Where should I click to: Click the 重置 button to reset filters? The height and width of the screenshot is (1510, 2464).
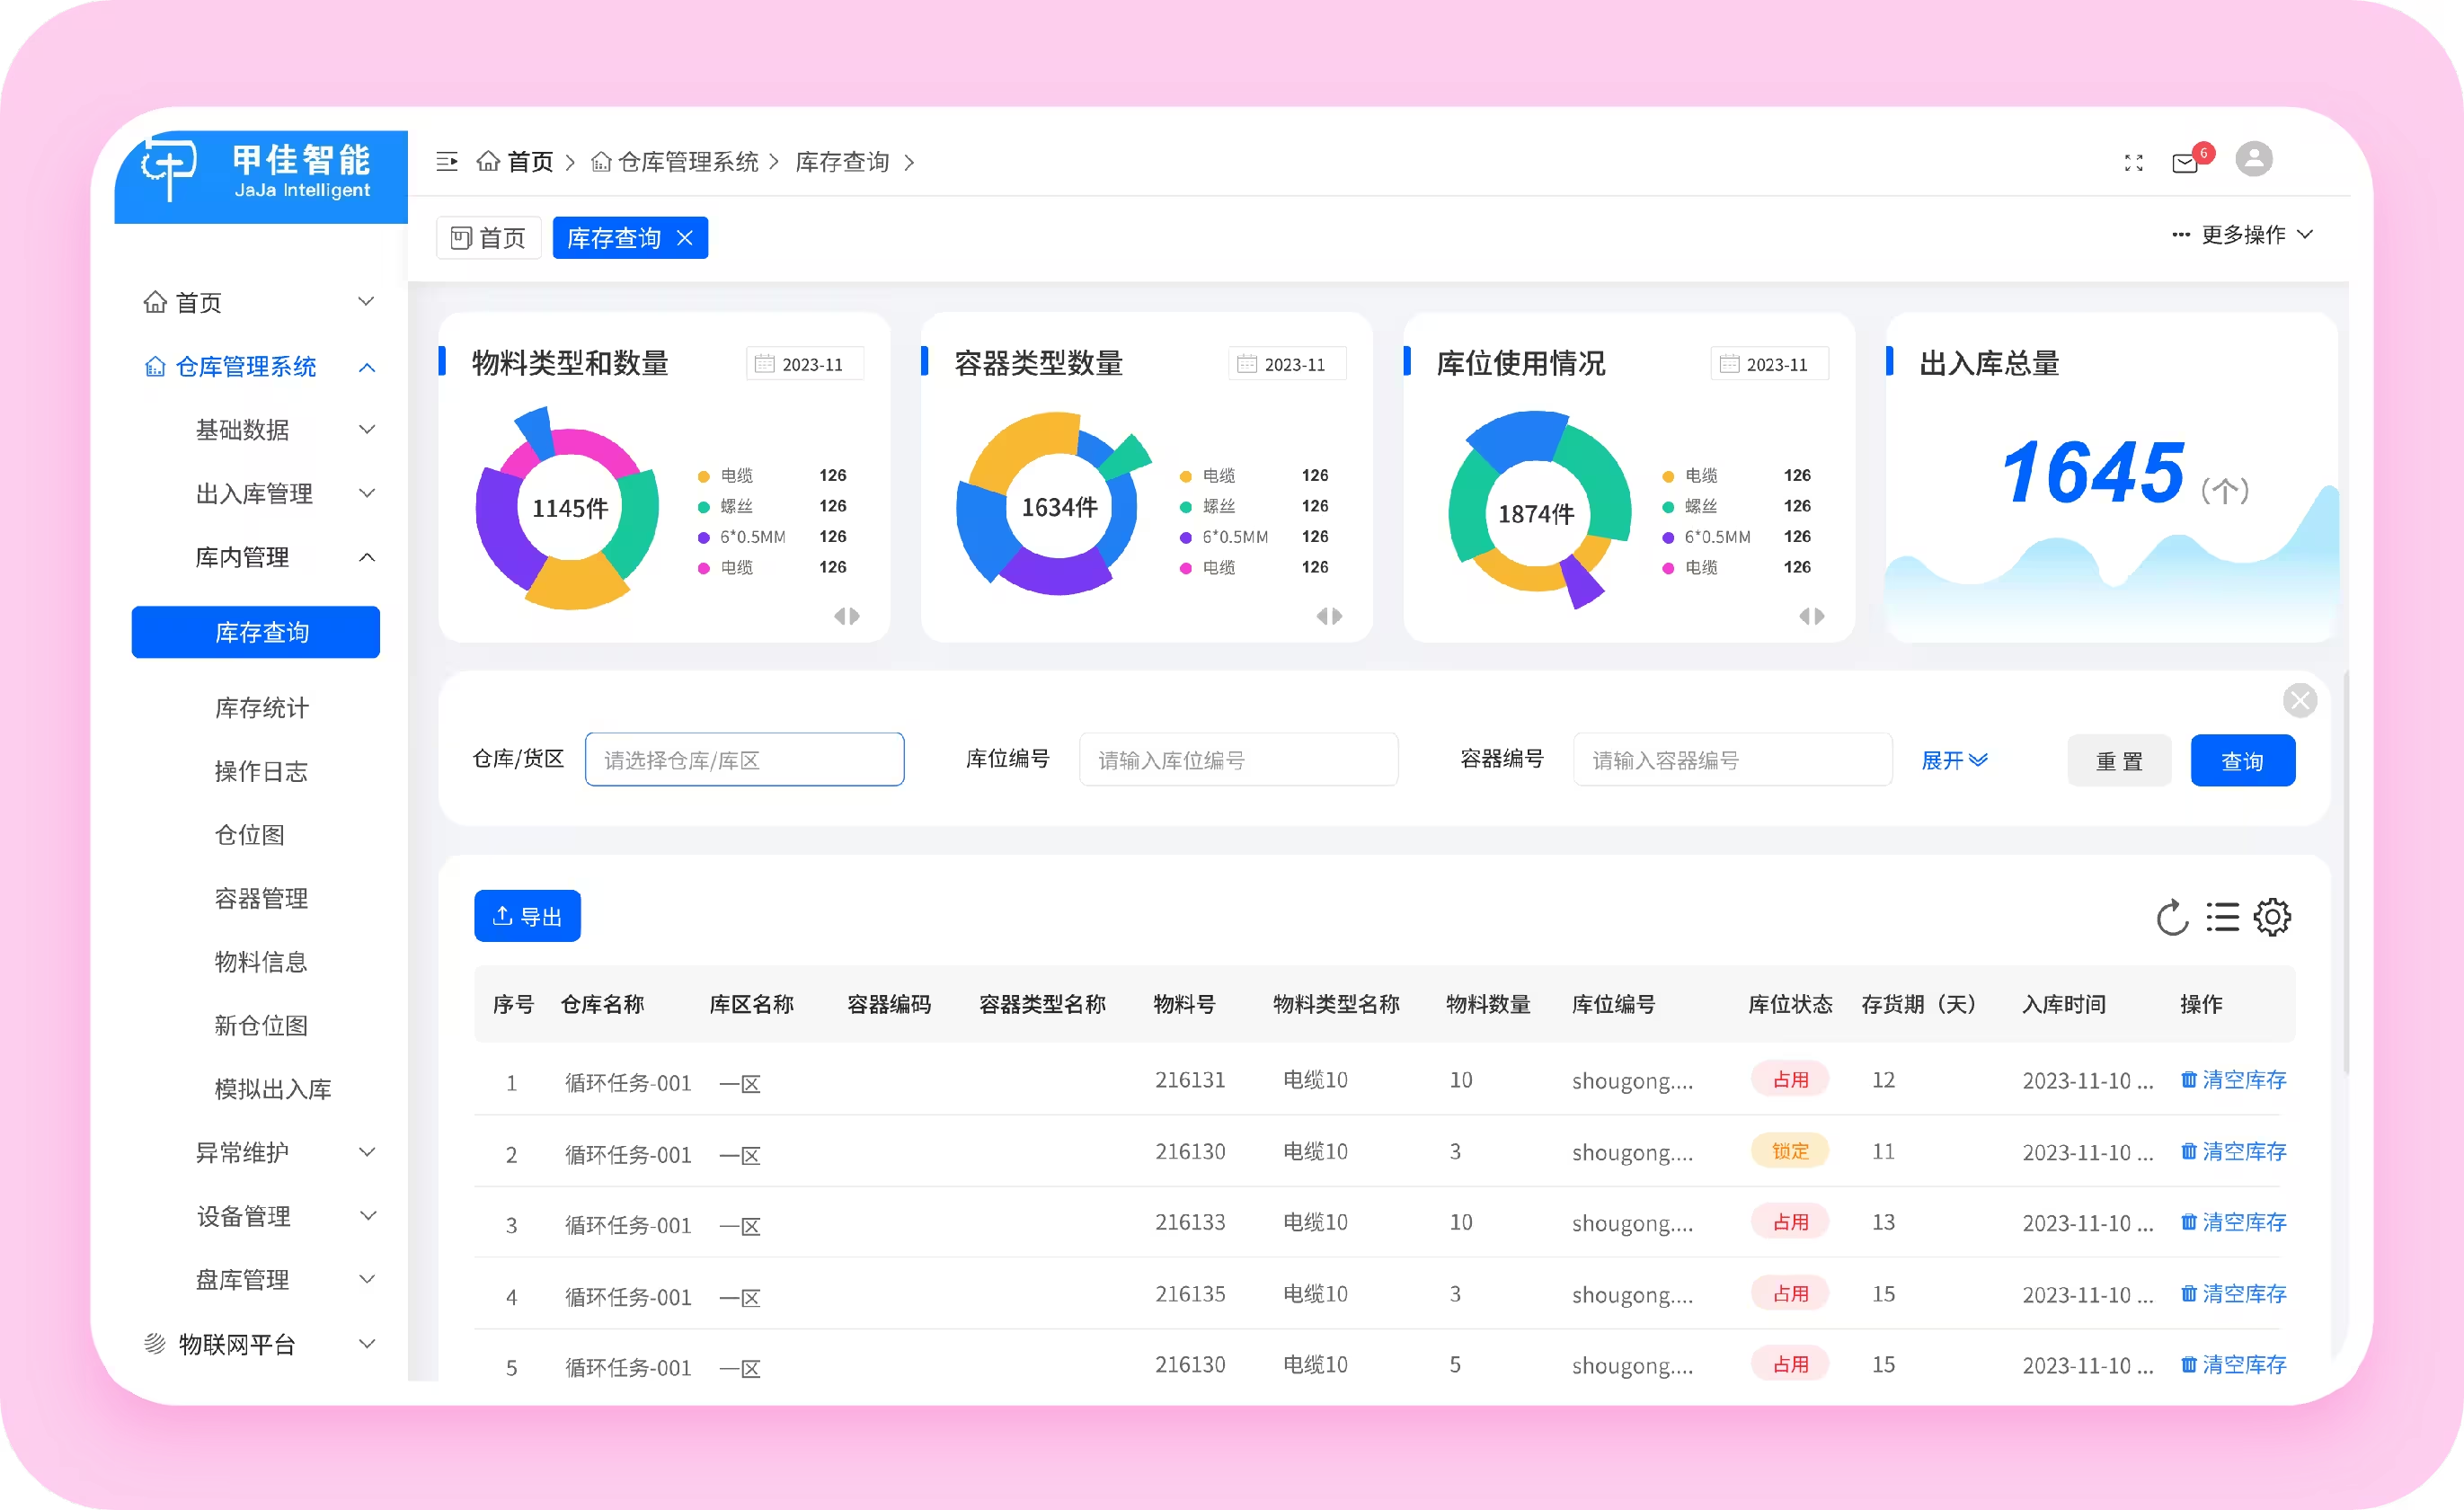coord(2119,760)
